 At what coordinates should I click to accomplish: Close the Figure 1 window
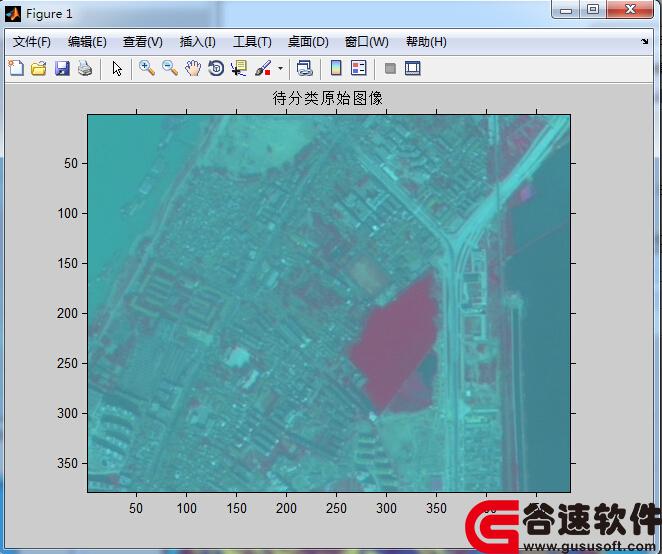point(630,9)
